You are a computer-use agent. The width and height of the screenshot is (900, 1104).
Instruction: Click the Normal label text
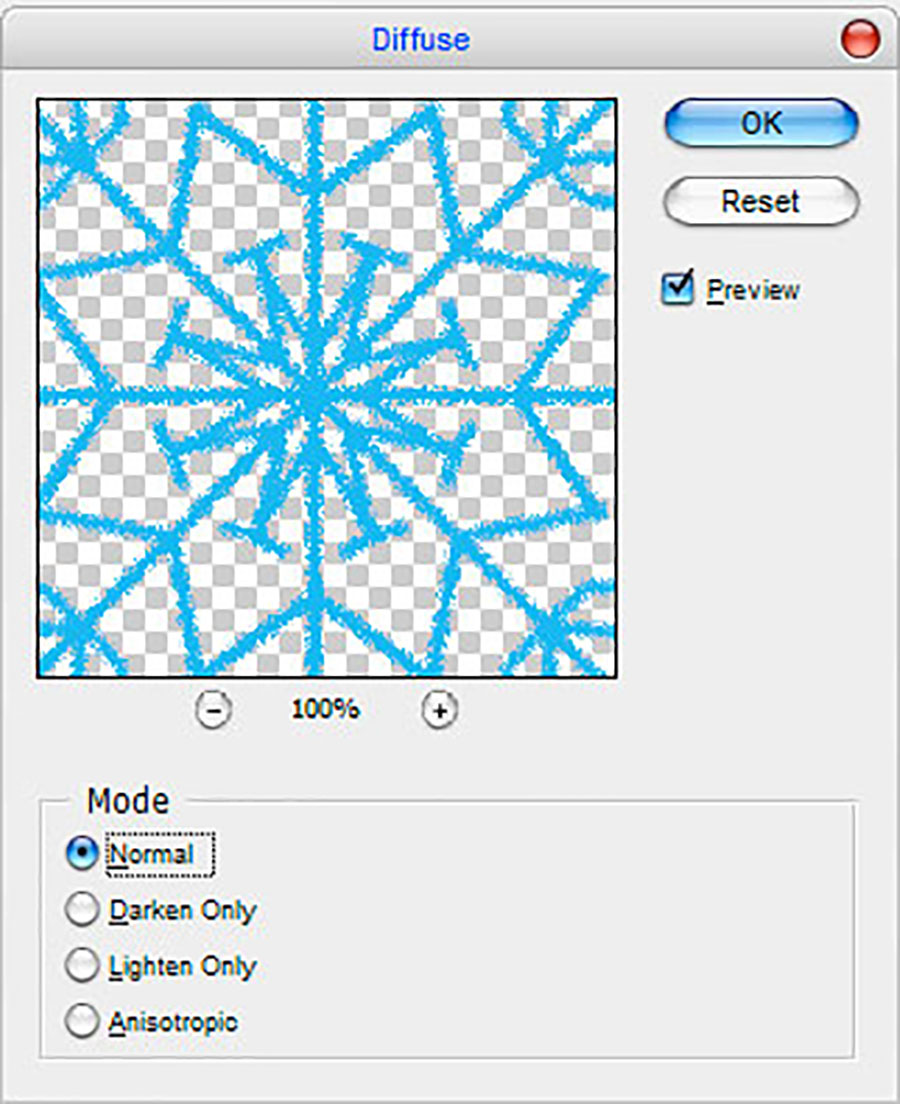point(151,855)
